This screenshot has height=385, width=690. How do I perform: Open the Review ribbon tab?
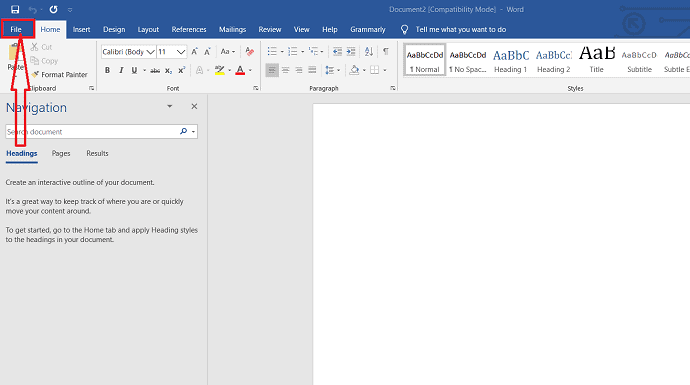click(270, 29)
